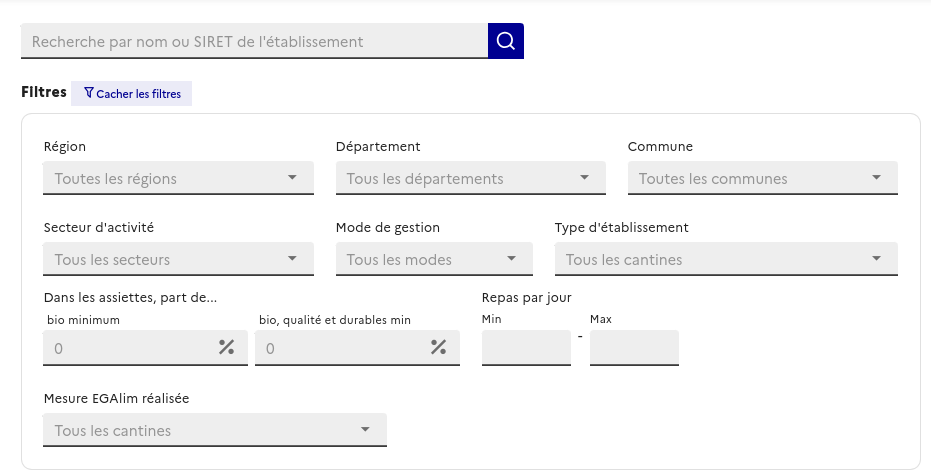Expand the Tous les modes dropdown
The height and width of the screenshot is (474, 931).
pyautogui.click(x=420, y=259)
